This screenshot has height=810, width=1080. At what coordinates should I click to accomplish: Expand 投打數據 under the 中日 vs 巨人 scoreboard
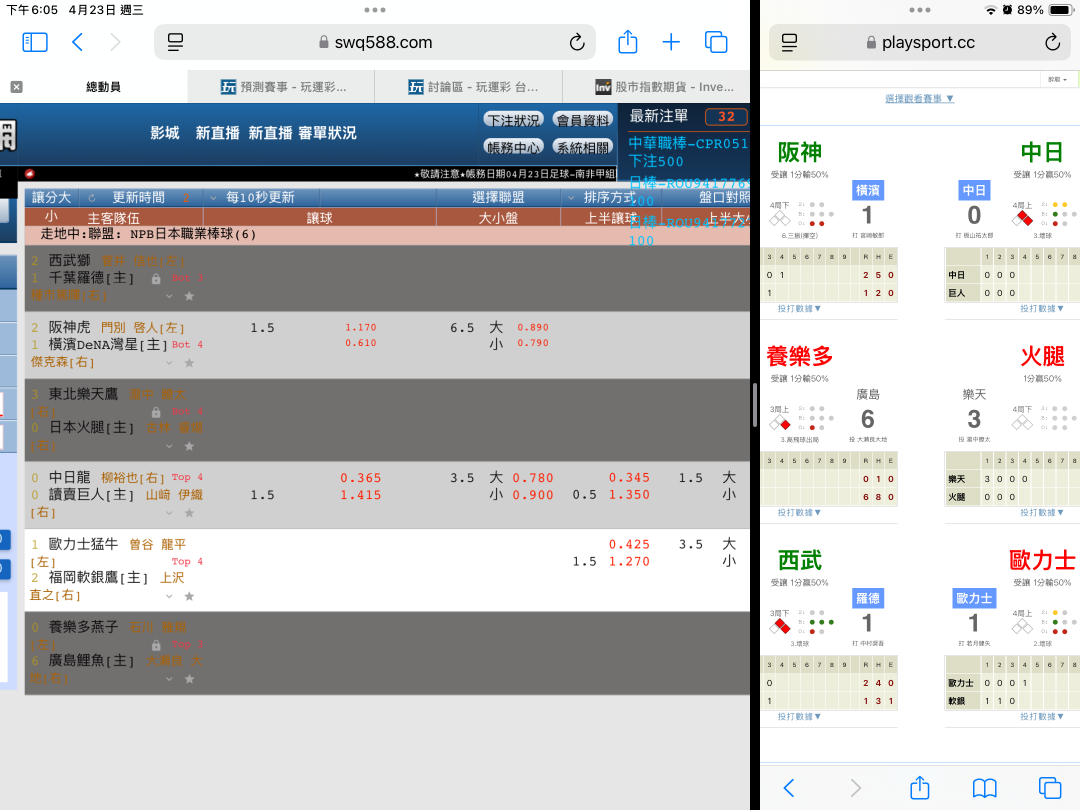click(1041, 309)
